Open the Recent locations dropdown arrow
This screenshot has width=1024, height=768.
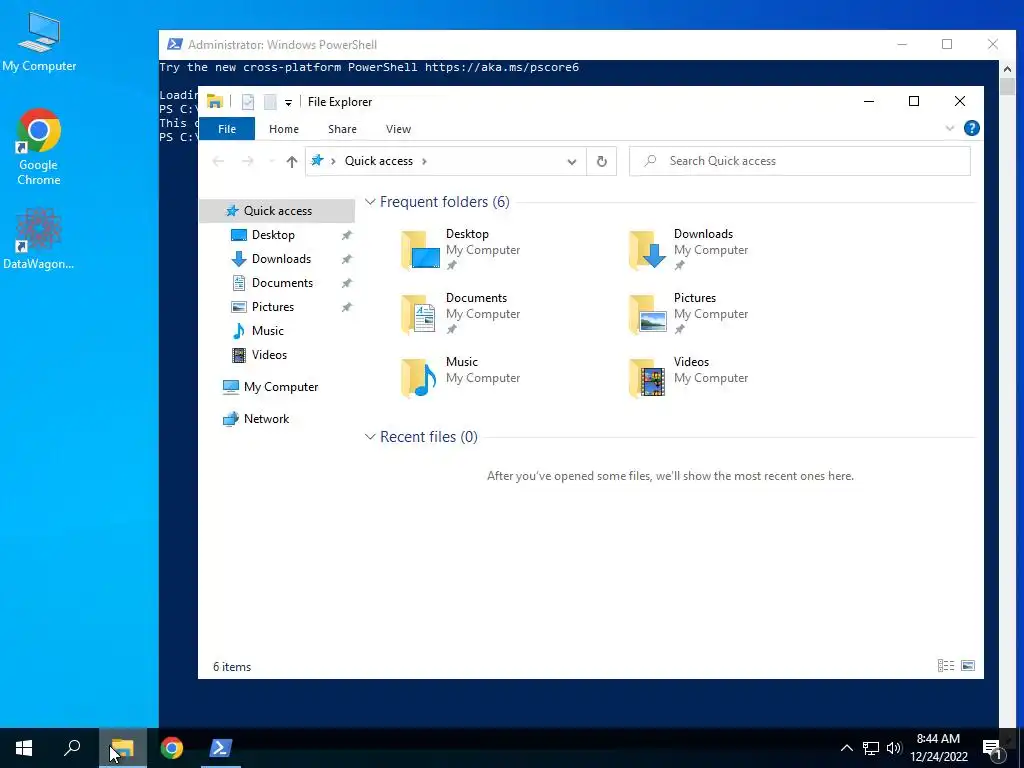coord(271,161)
